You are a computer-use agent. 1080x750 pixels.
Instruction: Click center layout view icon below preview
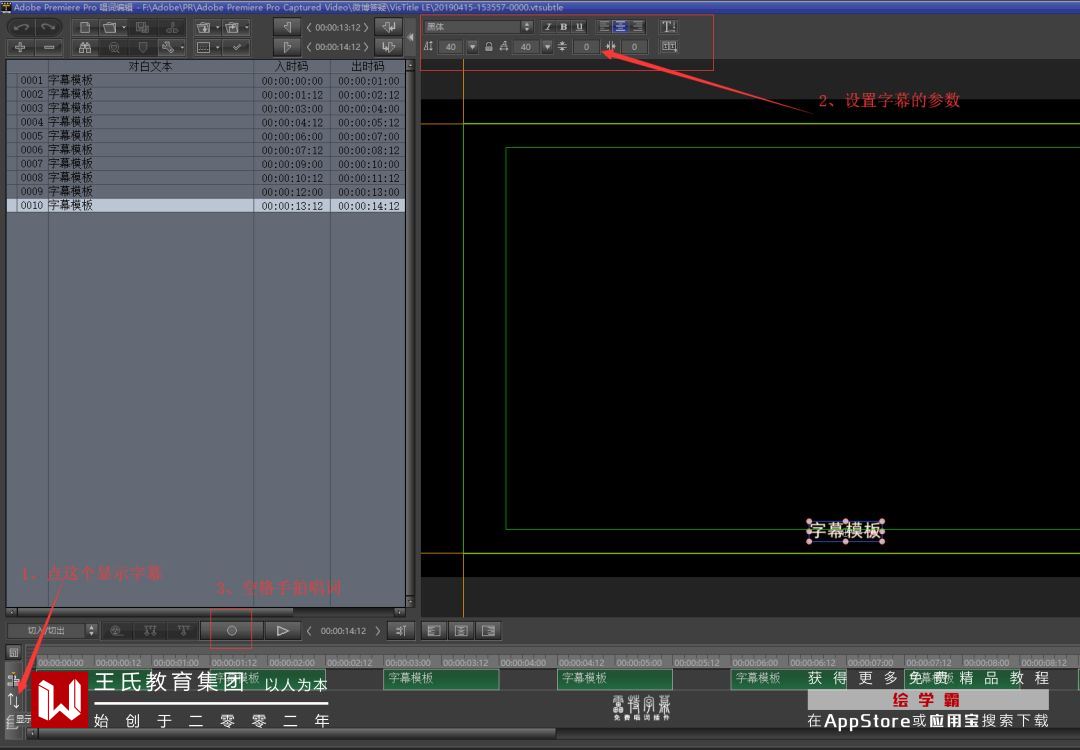coord(461,630)
